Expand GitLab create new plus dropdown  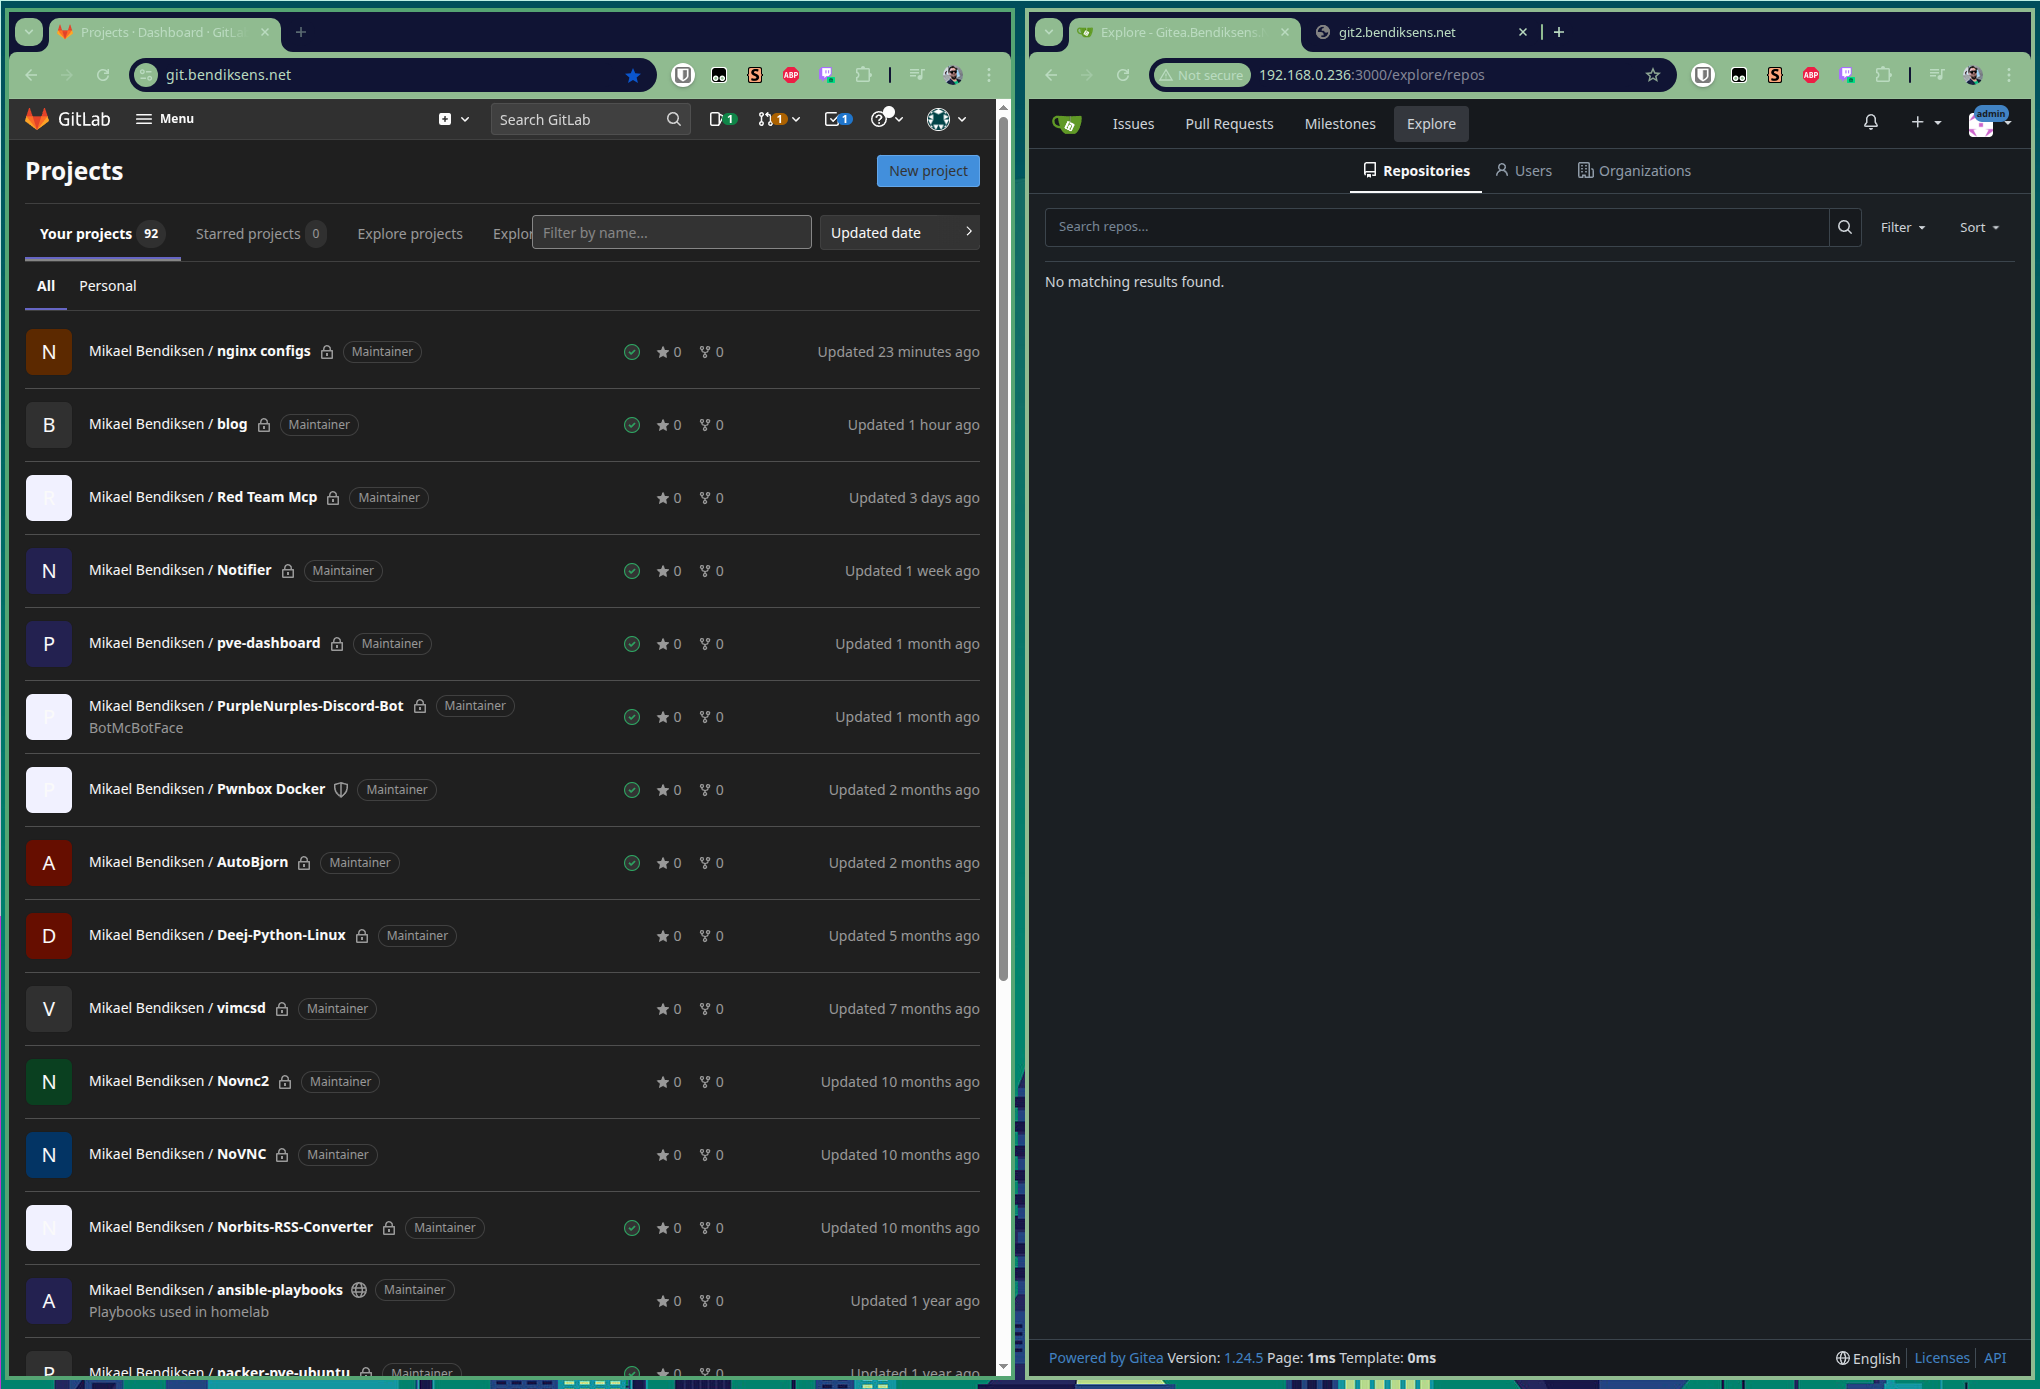tap(453, 119)
